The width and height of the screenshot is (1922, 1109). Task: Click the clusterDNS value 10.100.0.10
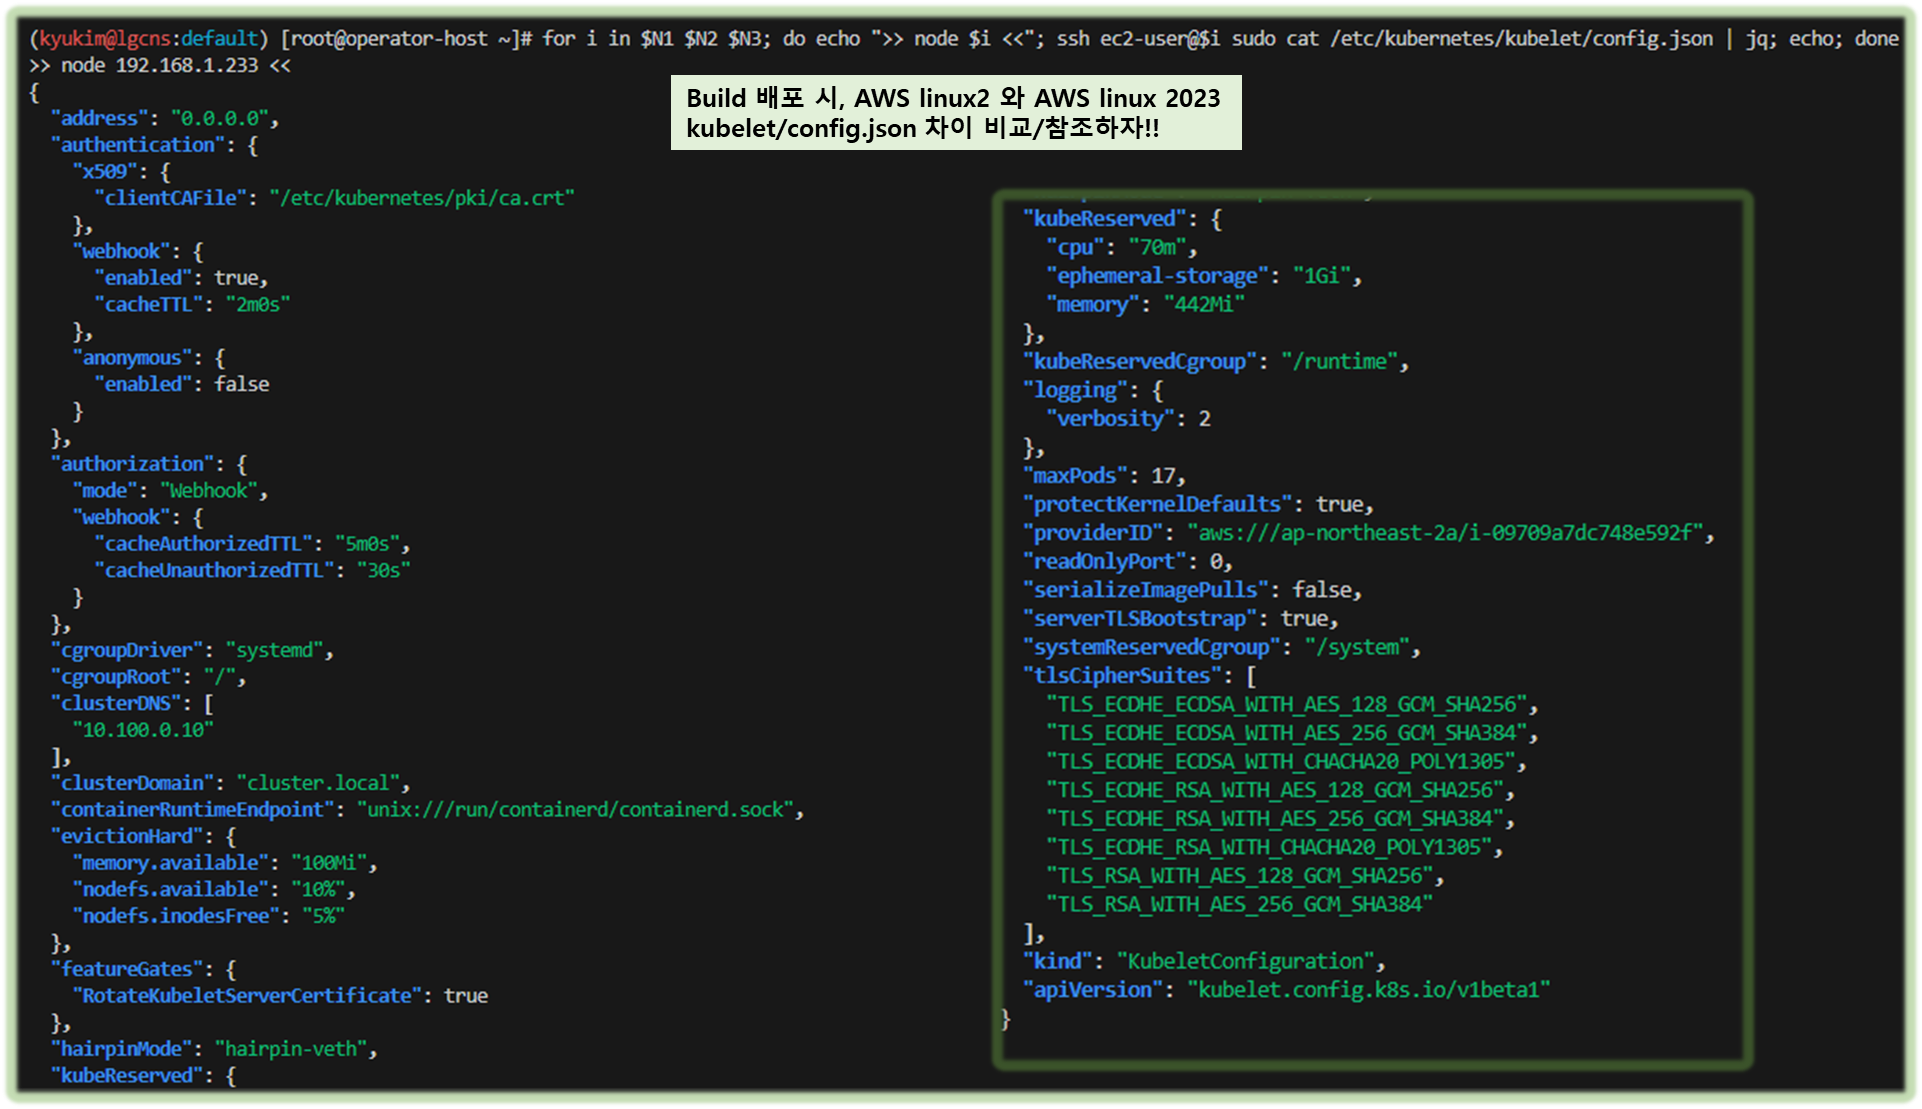143,730
